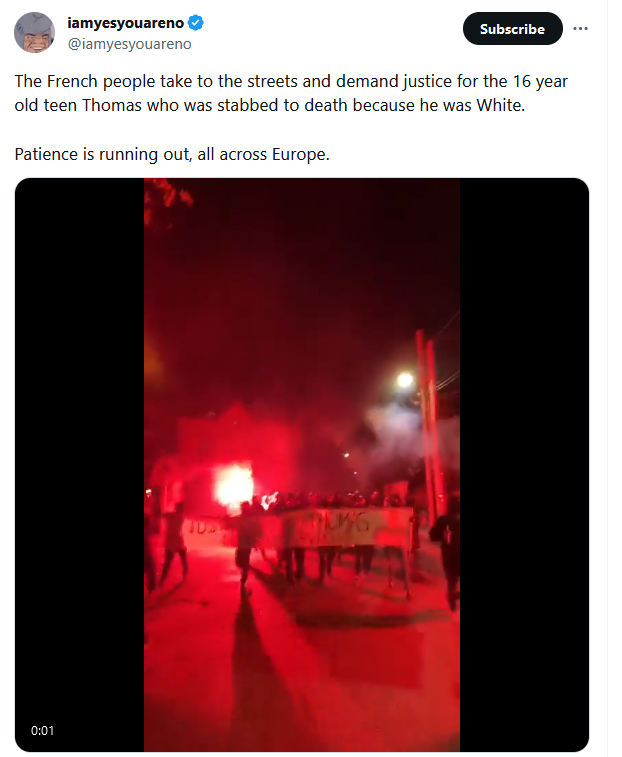622x757 pixels.
Task: Open the iamyesyouareno display name link
Action: coord(126,23)
